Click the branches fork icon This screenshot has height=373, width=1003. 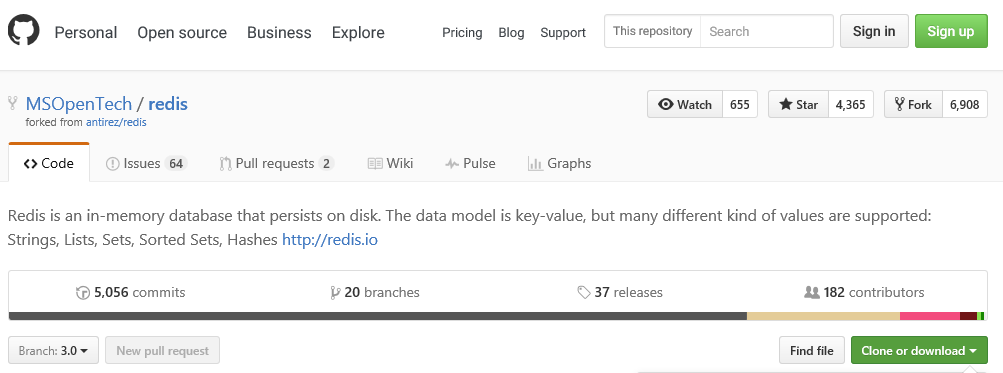(x=335, y=293)
